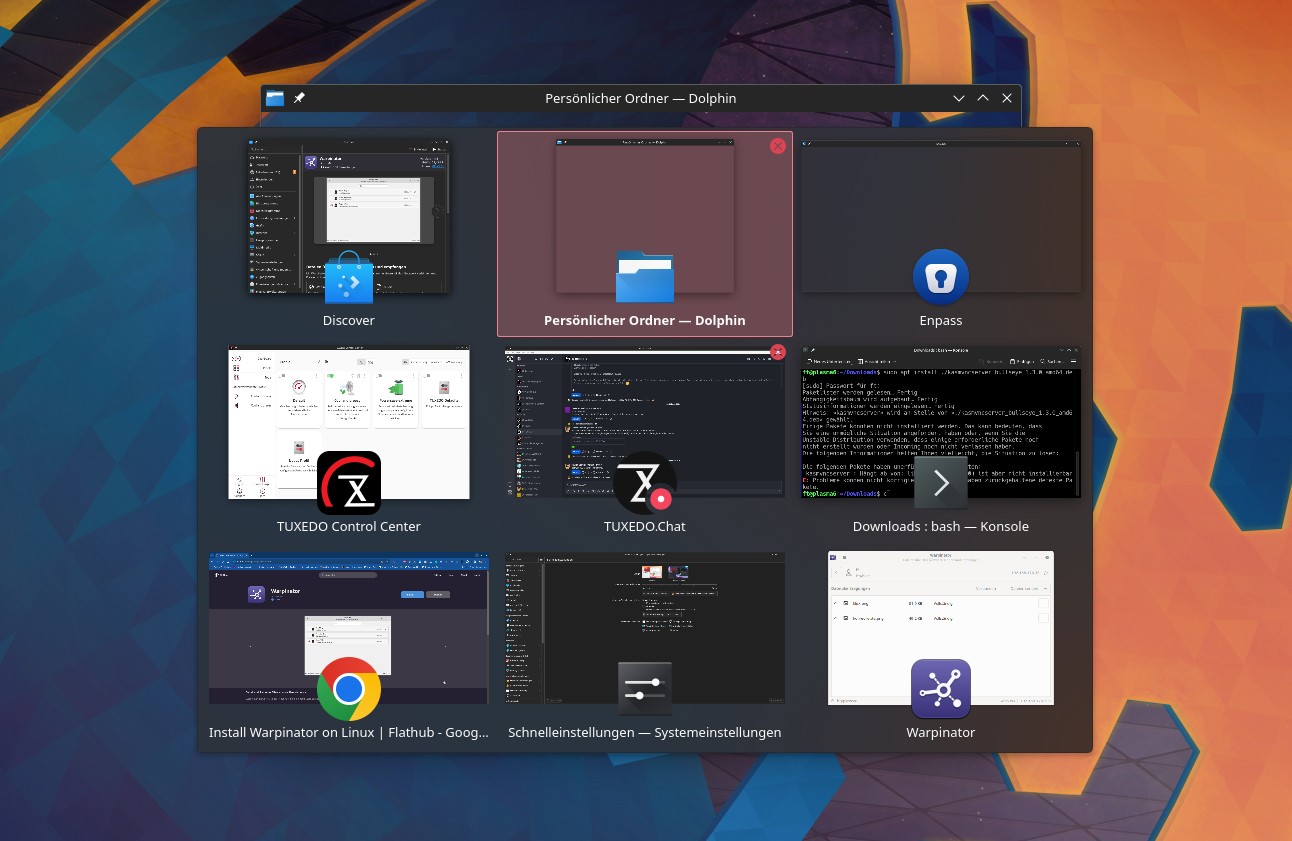This screenshot has height=841, width=1292.
Task: Select the Konsole terminal prompt icon
Action: coord(941,483)
